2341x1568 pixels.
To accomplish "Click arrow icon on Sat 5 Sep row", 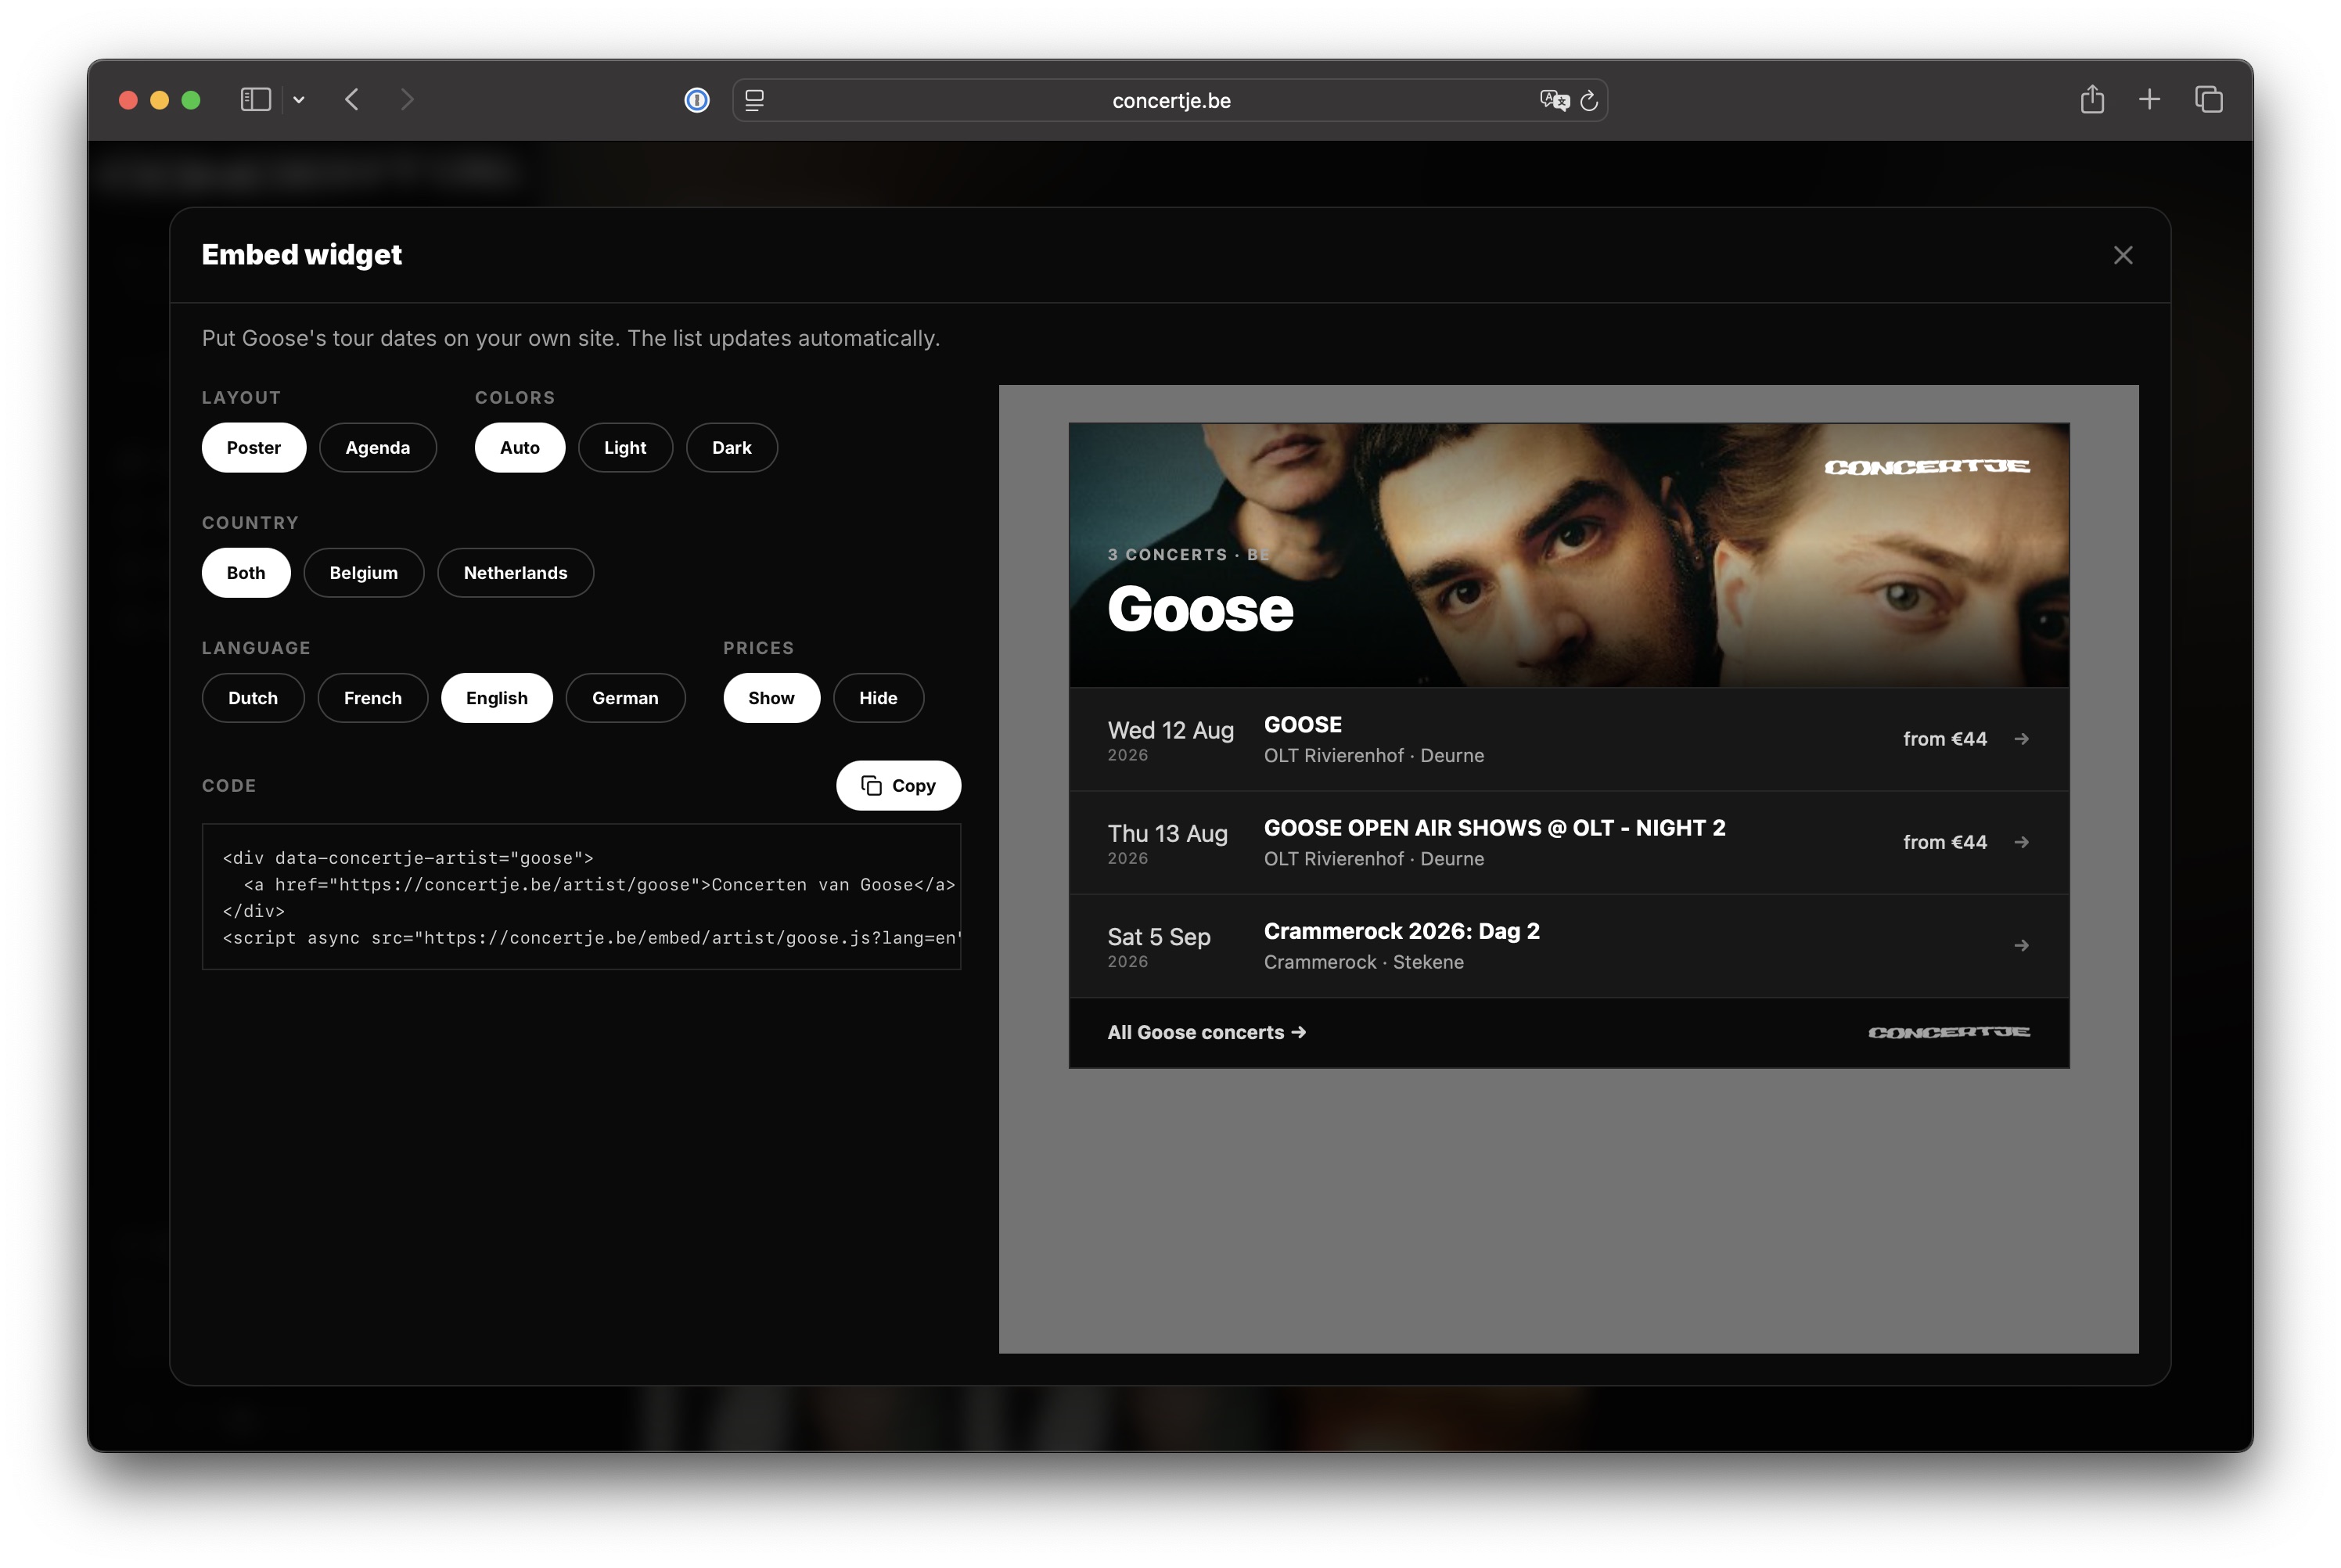I will pos(2021,946).
